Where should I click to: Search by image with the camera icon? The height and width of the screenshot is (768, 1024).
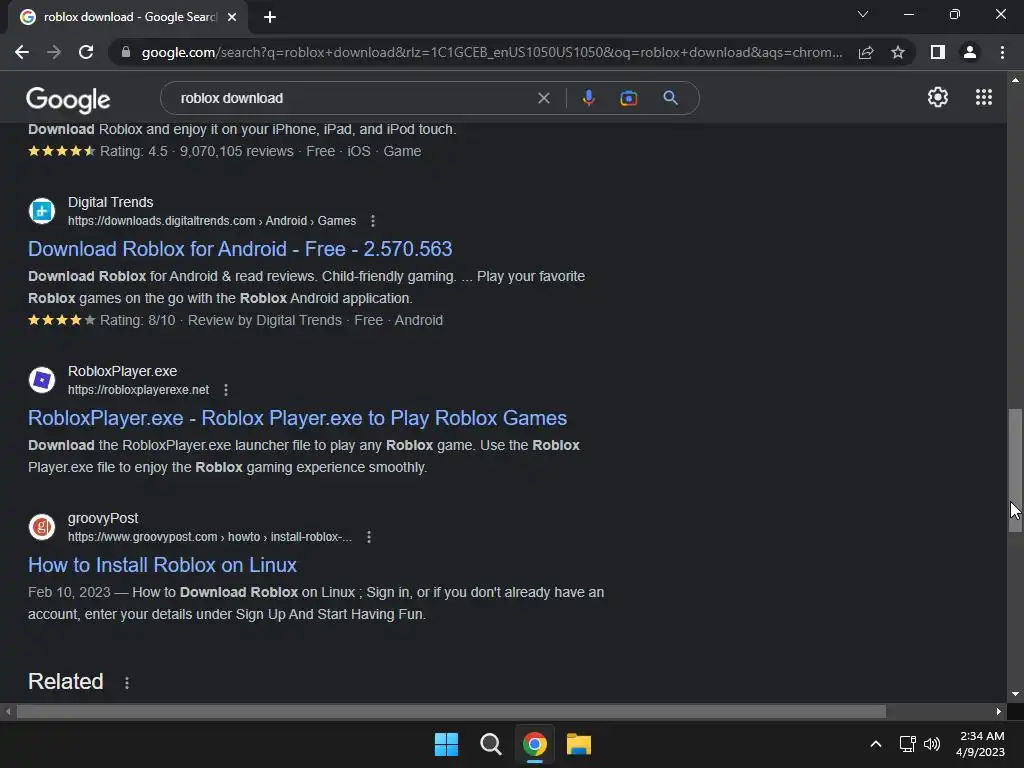coord(628,98)
